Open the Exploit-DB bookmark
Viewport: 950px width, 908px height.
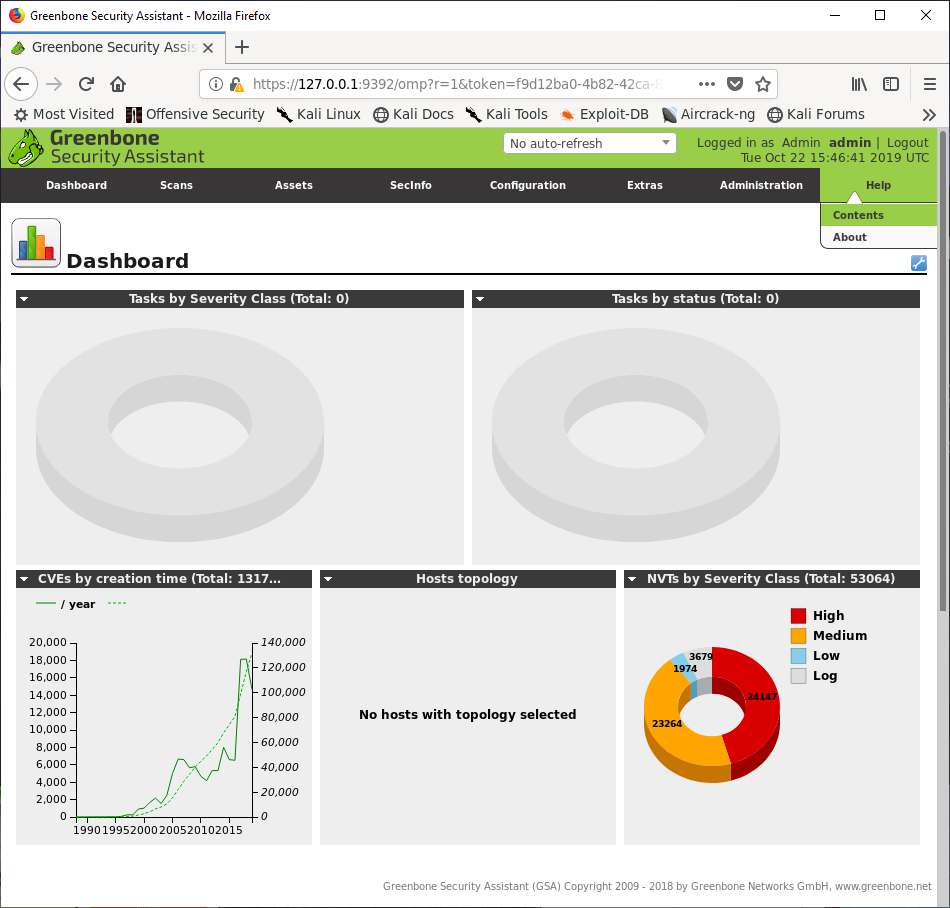[x=604, y=114]
